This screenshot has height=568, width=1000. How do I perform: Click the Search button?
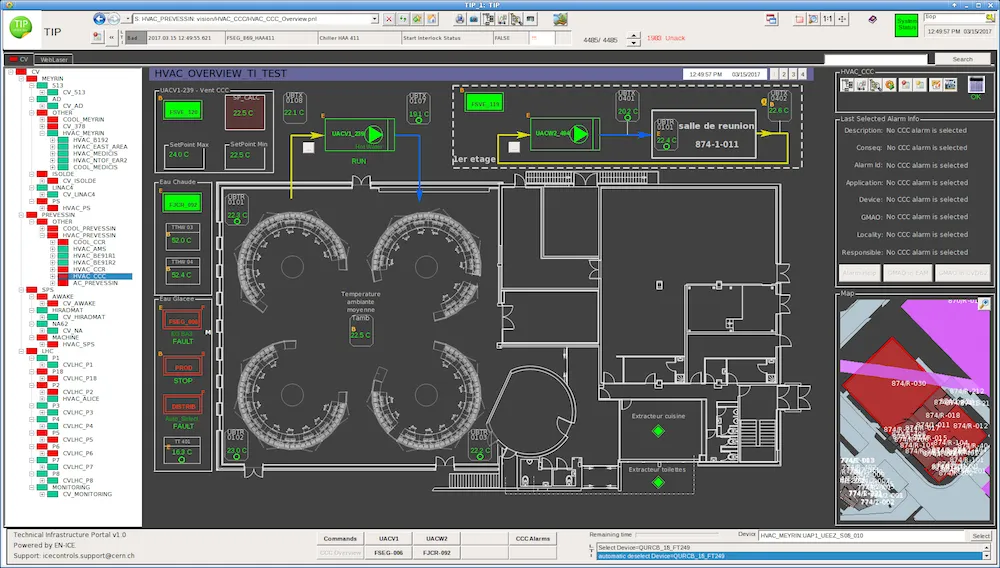coord(963,59)
